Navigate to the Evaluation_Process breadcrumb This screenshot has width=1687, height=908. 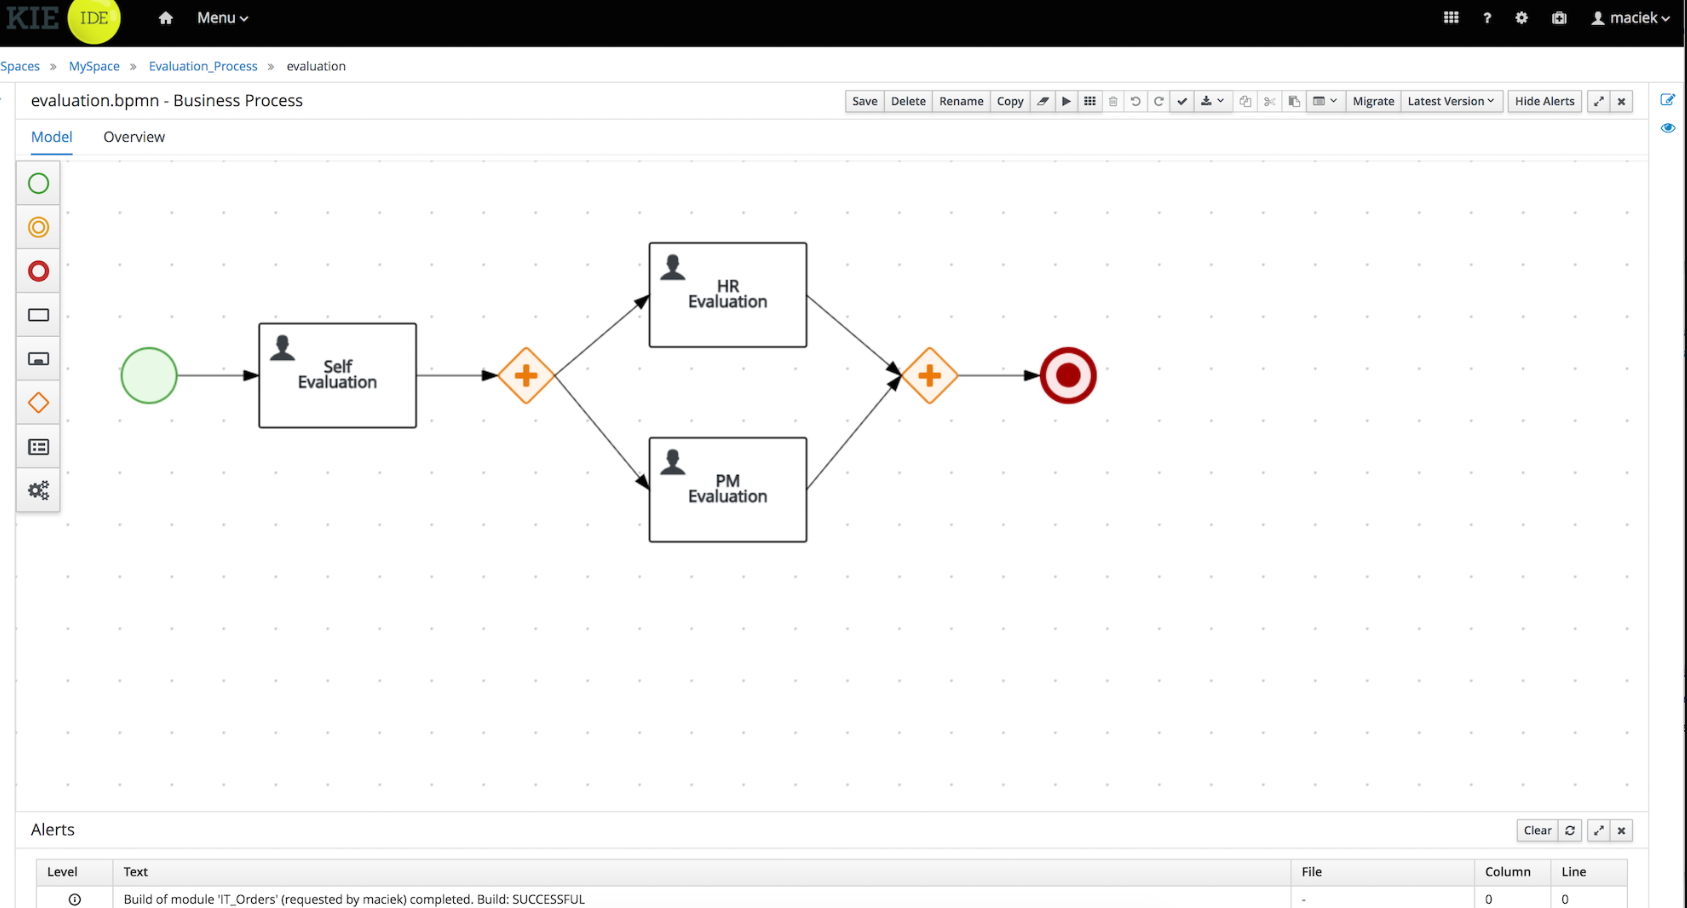[x=203, y=66]
